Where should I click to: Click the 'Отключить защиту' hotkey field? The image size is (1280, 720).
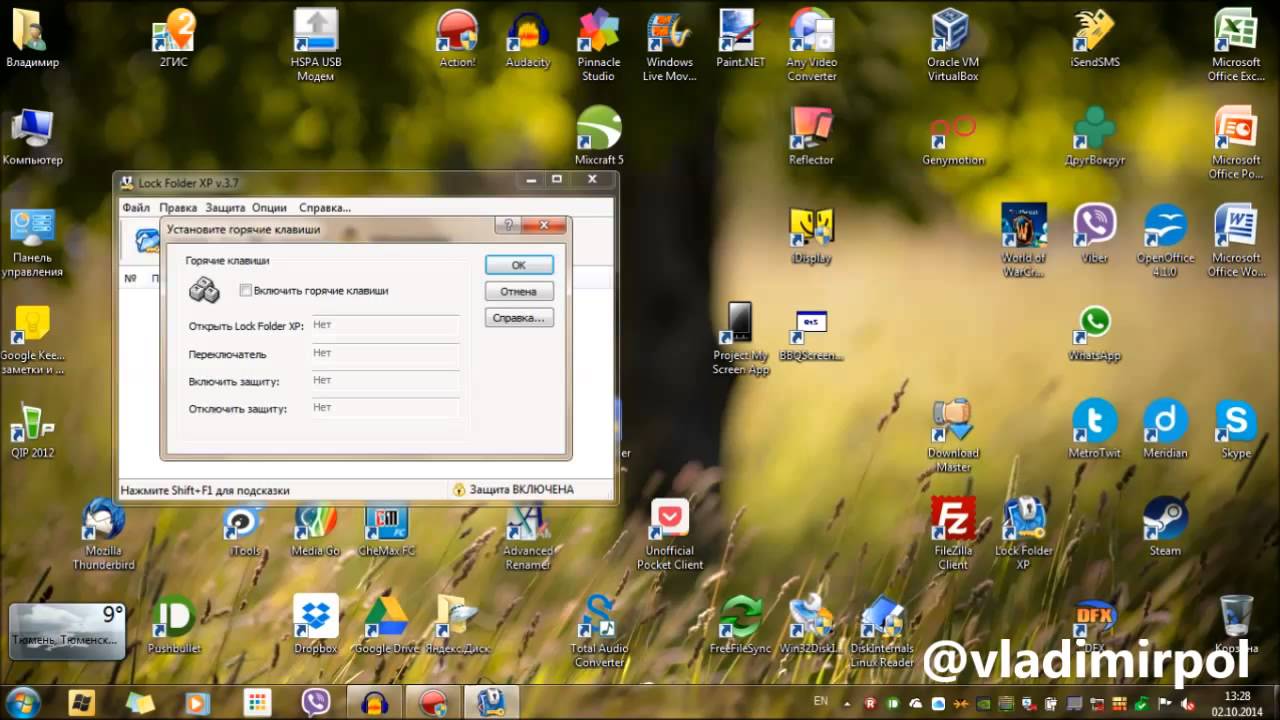pos(385,408)
